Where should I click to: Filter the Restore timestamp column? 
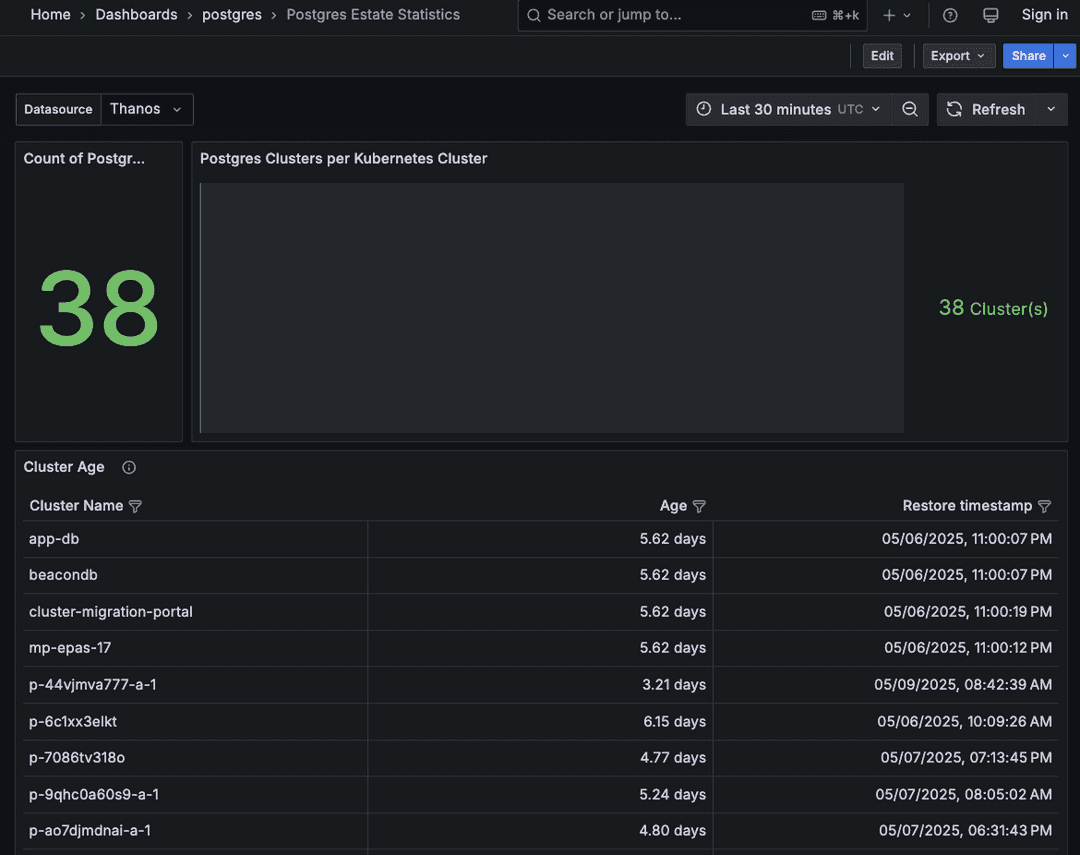point(1044,506)
